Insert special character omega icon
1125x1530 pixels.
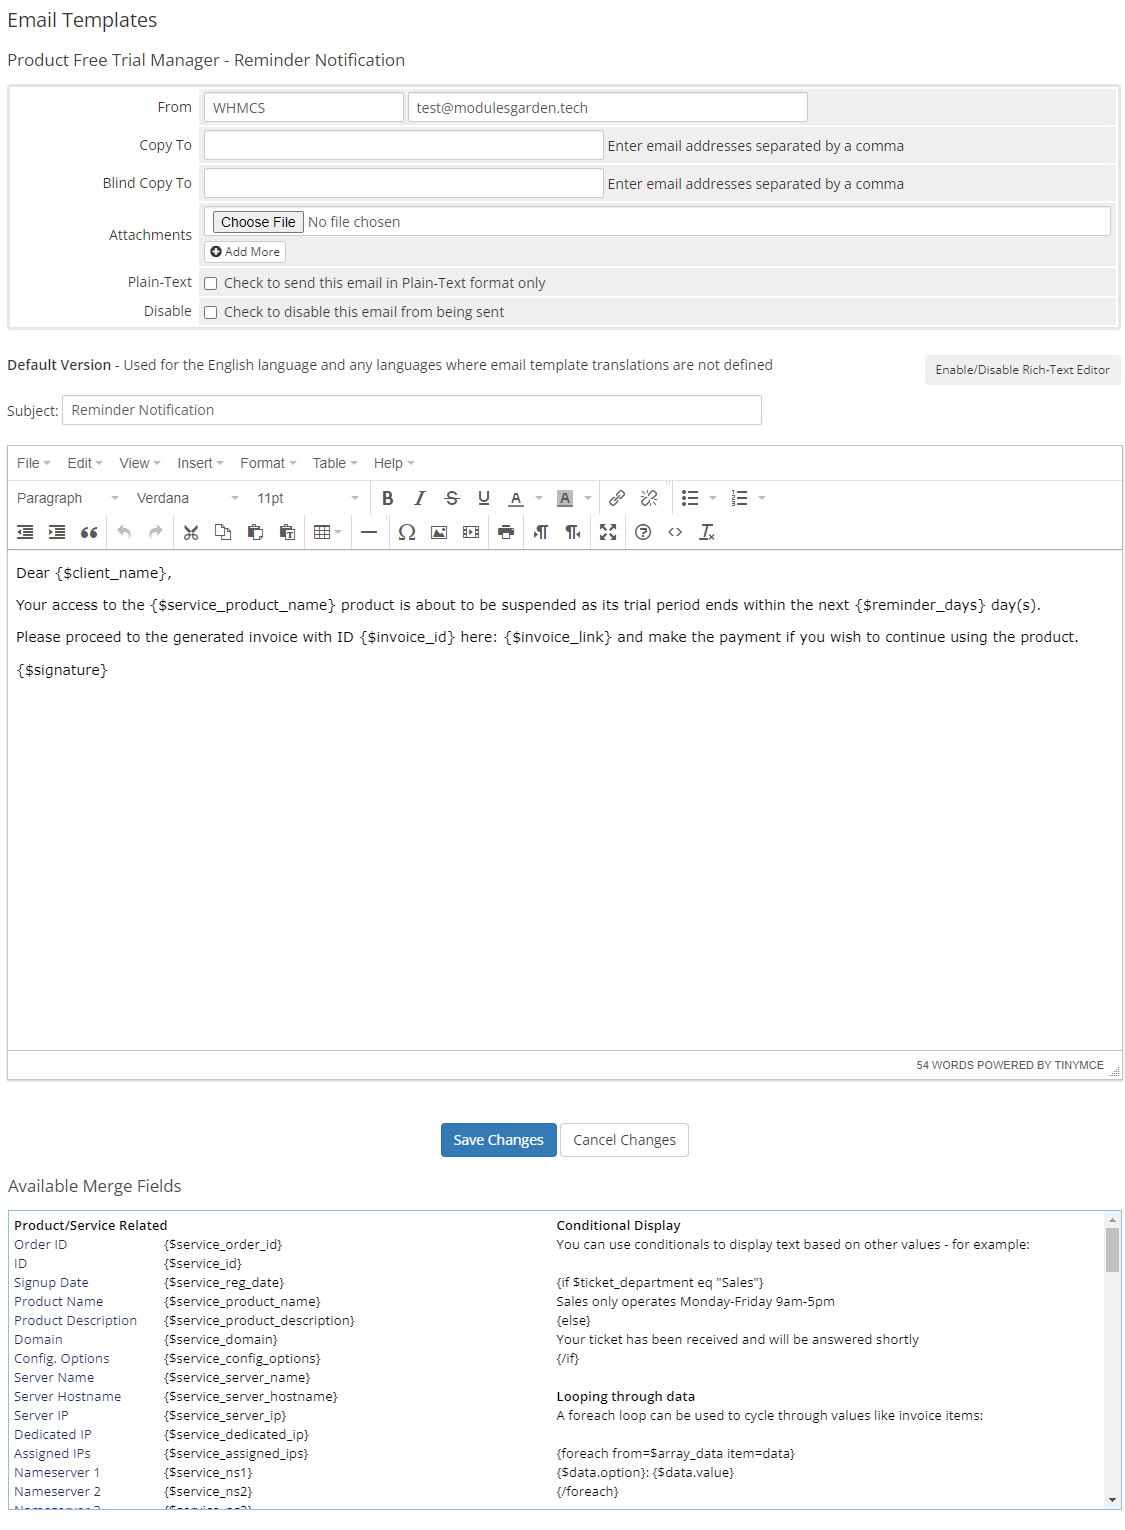point(407,532)
